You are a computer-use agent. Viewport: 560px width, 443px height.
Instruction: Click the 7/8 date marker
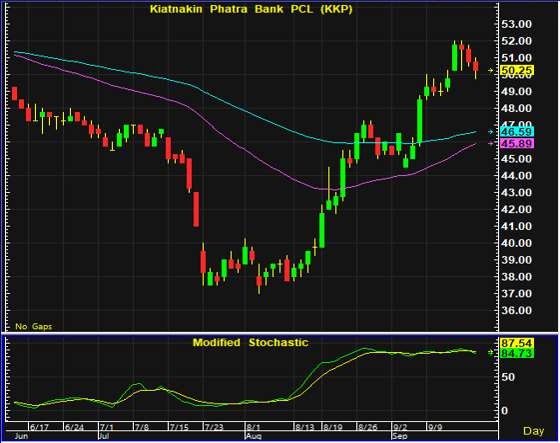[x=141, y=427]
